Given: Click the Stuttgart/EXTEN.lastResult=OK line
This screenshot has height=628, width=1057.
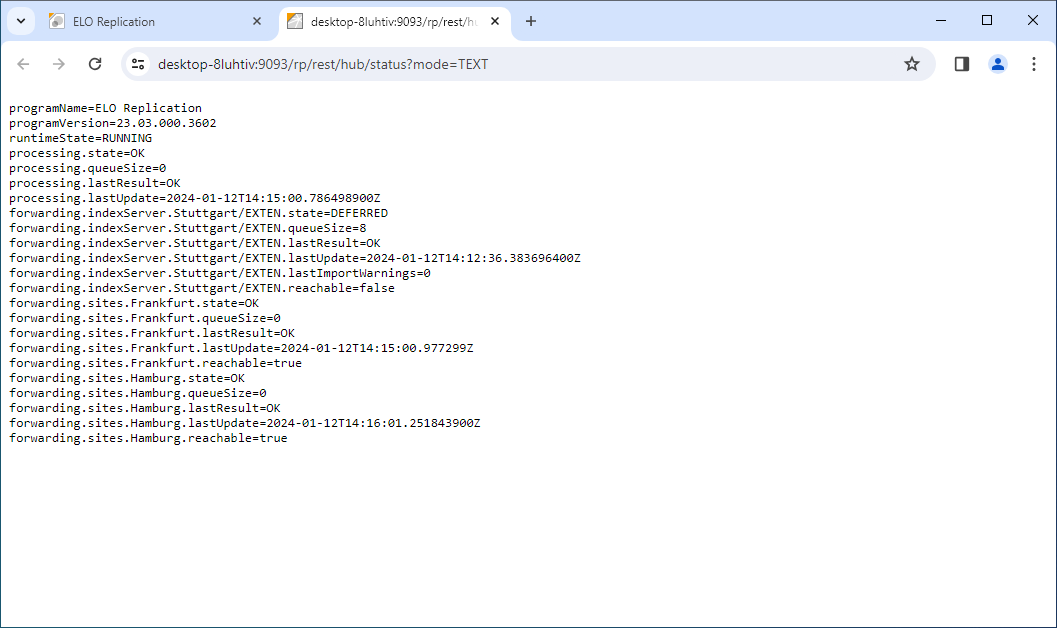Looking at the screenshot, I should [195, 243].
